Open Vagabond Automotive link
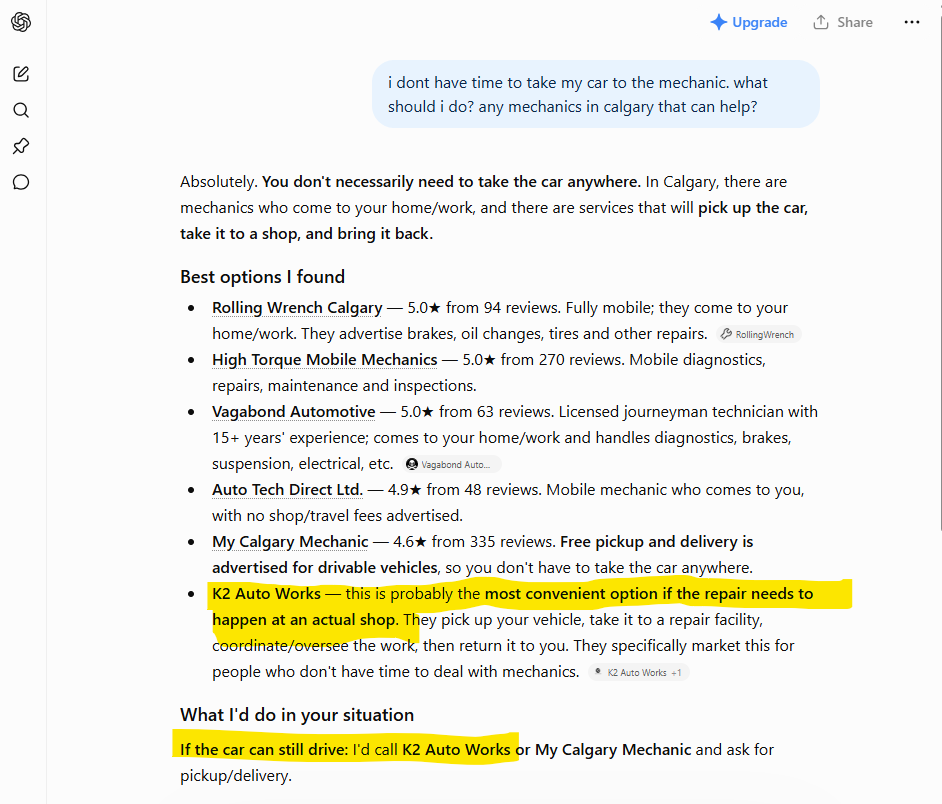 click(294, 412)
